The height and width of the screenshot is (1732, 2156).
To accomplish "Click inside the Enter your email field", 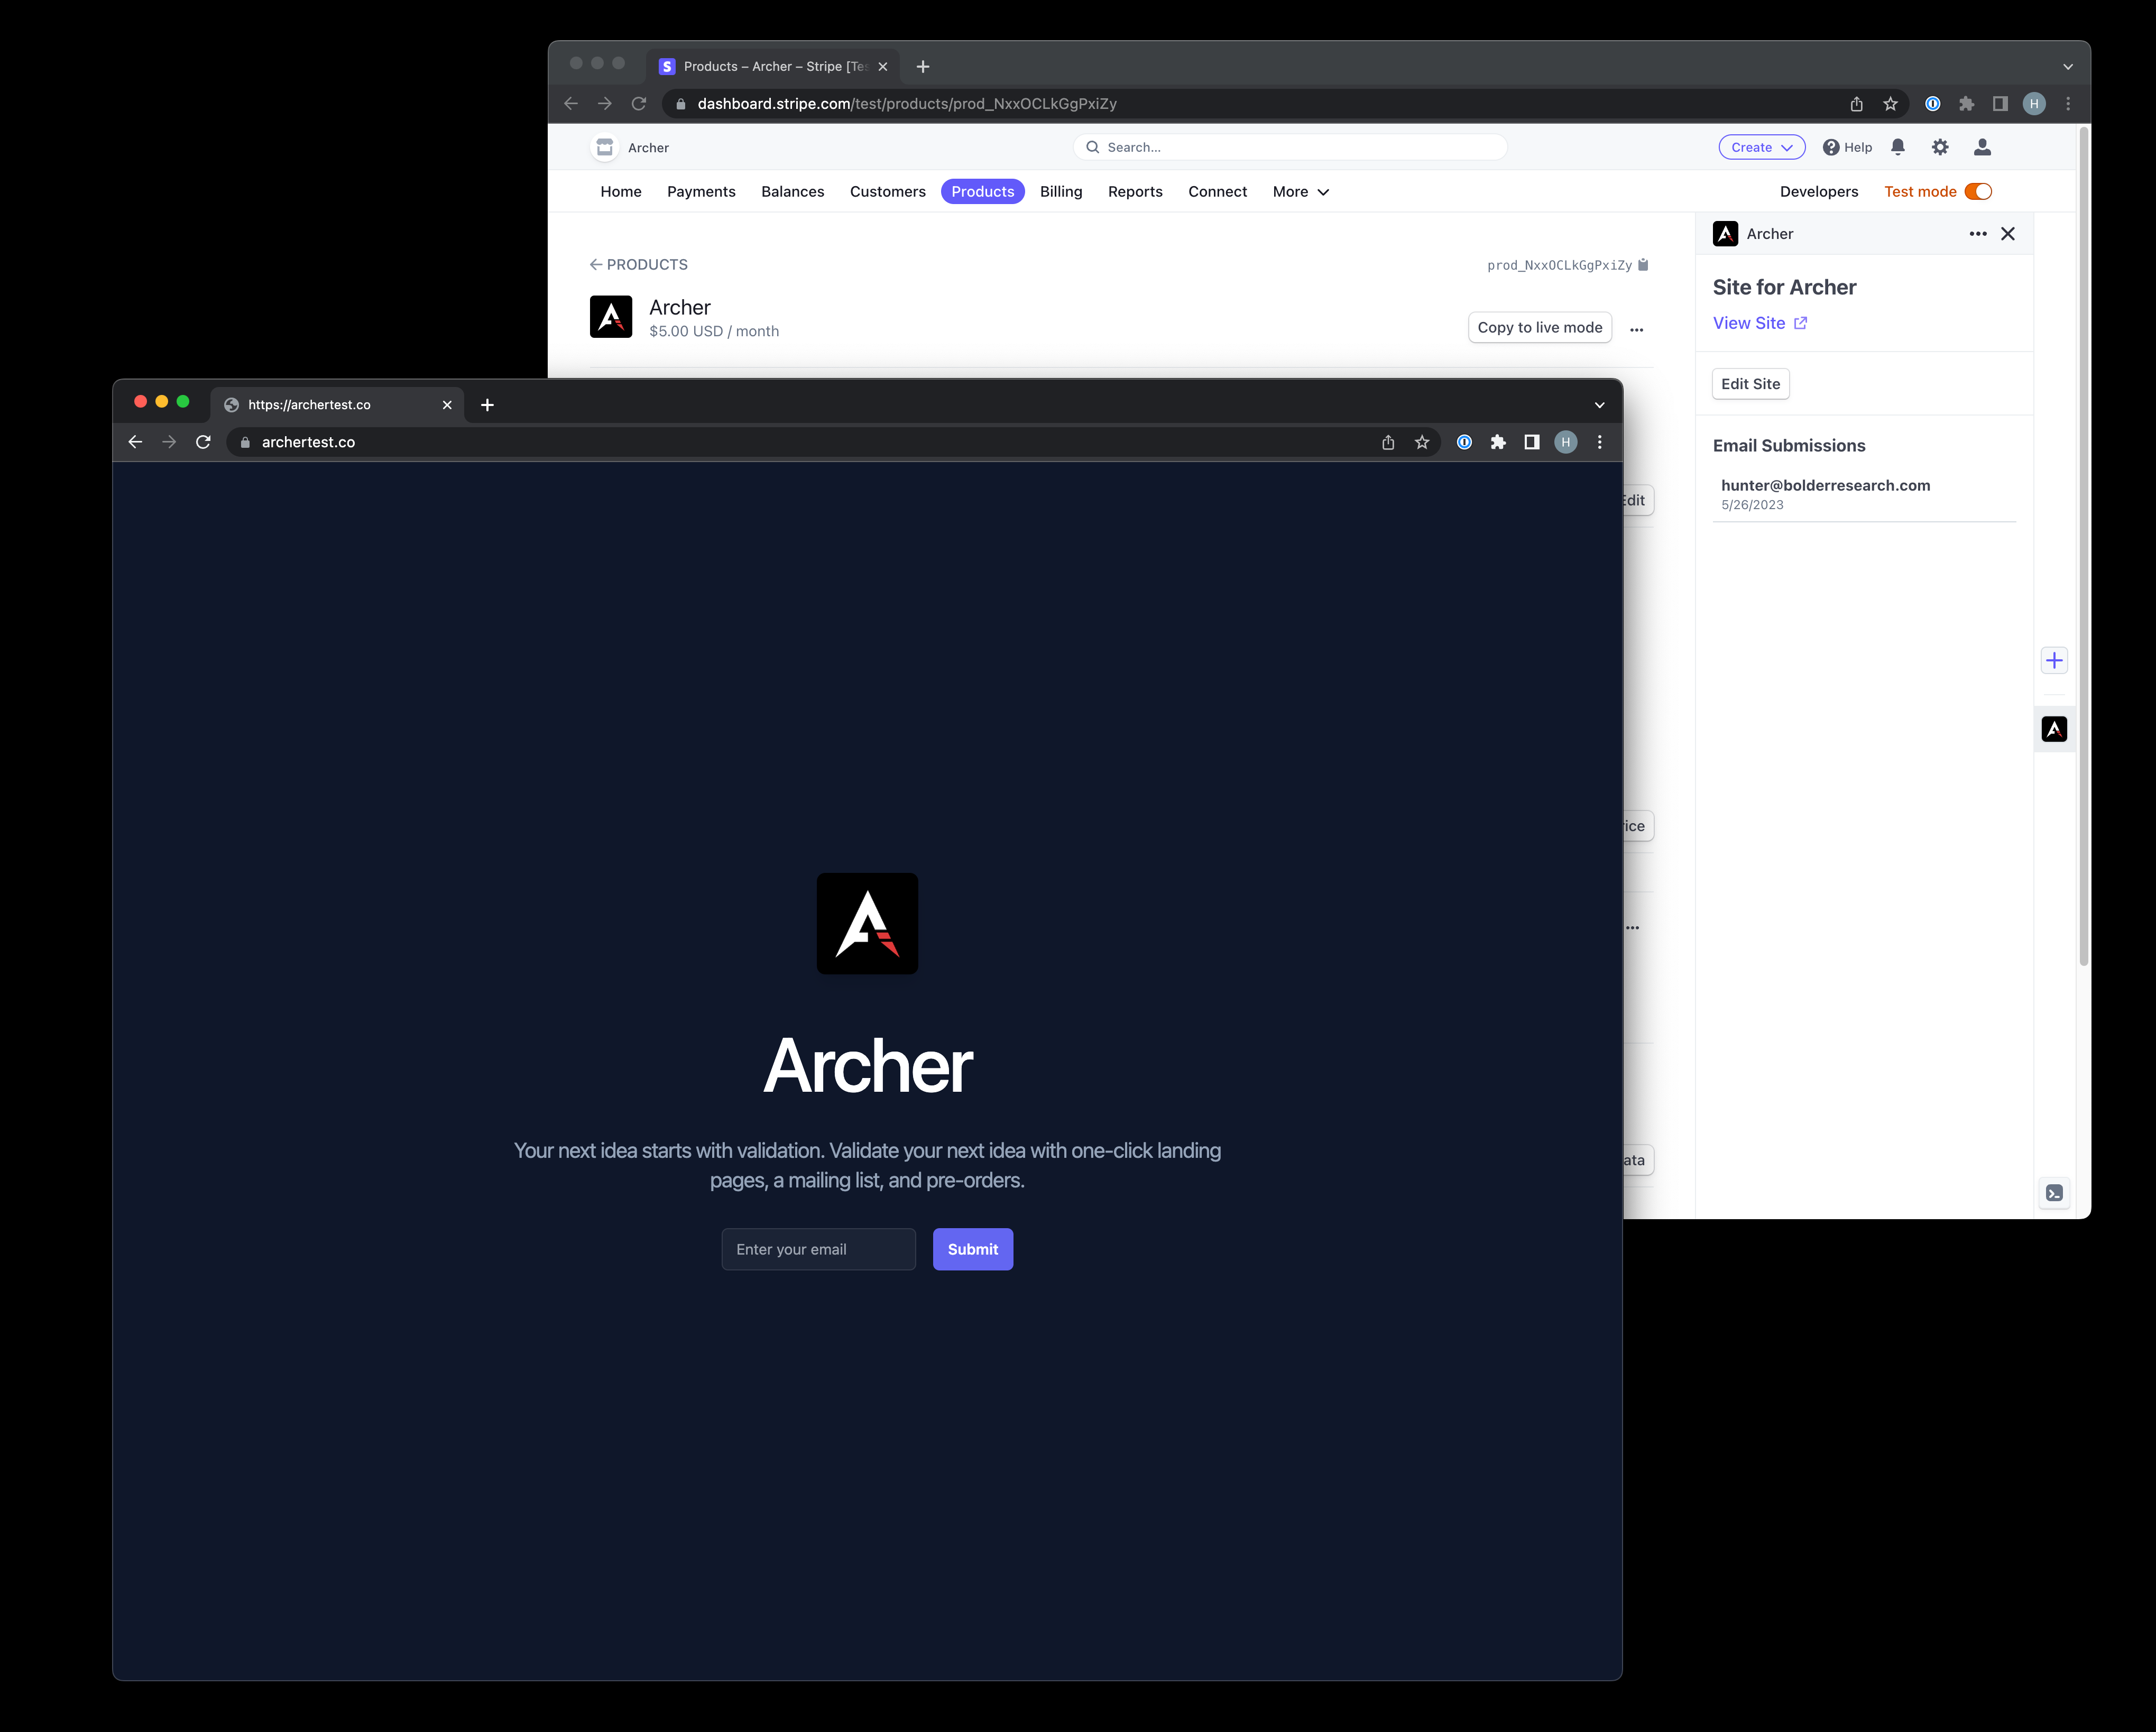I will pos(818,1249).
